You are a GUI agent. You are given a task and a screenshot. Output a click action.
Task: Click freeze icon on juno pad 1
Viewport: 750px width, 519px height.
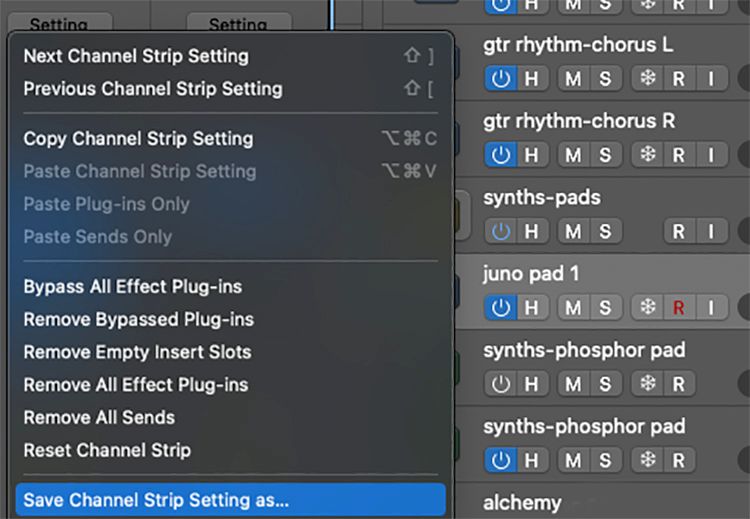(x=647, y=307)
